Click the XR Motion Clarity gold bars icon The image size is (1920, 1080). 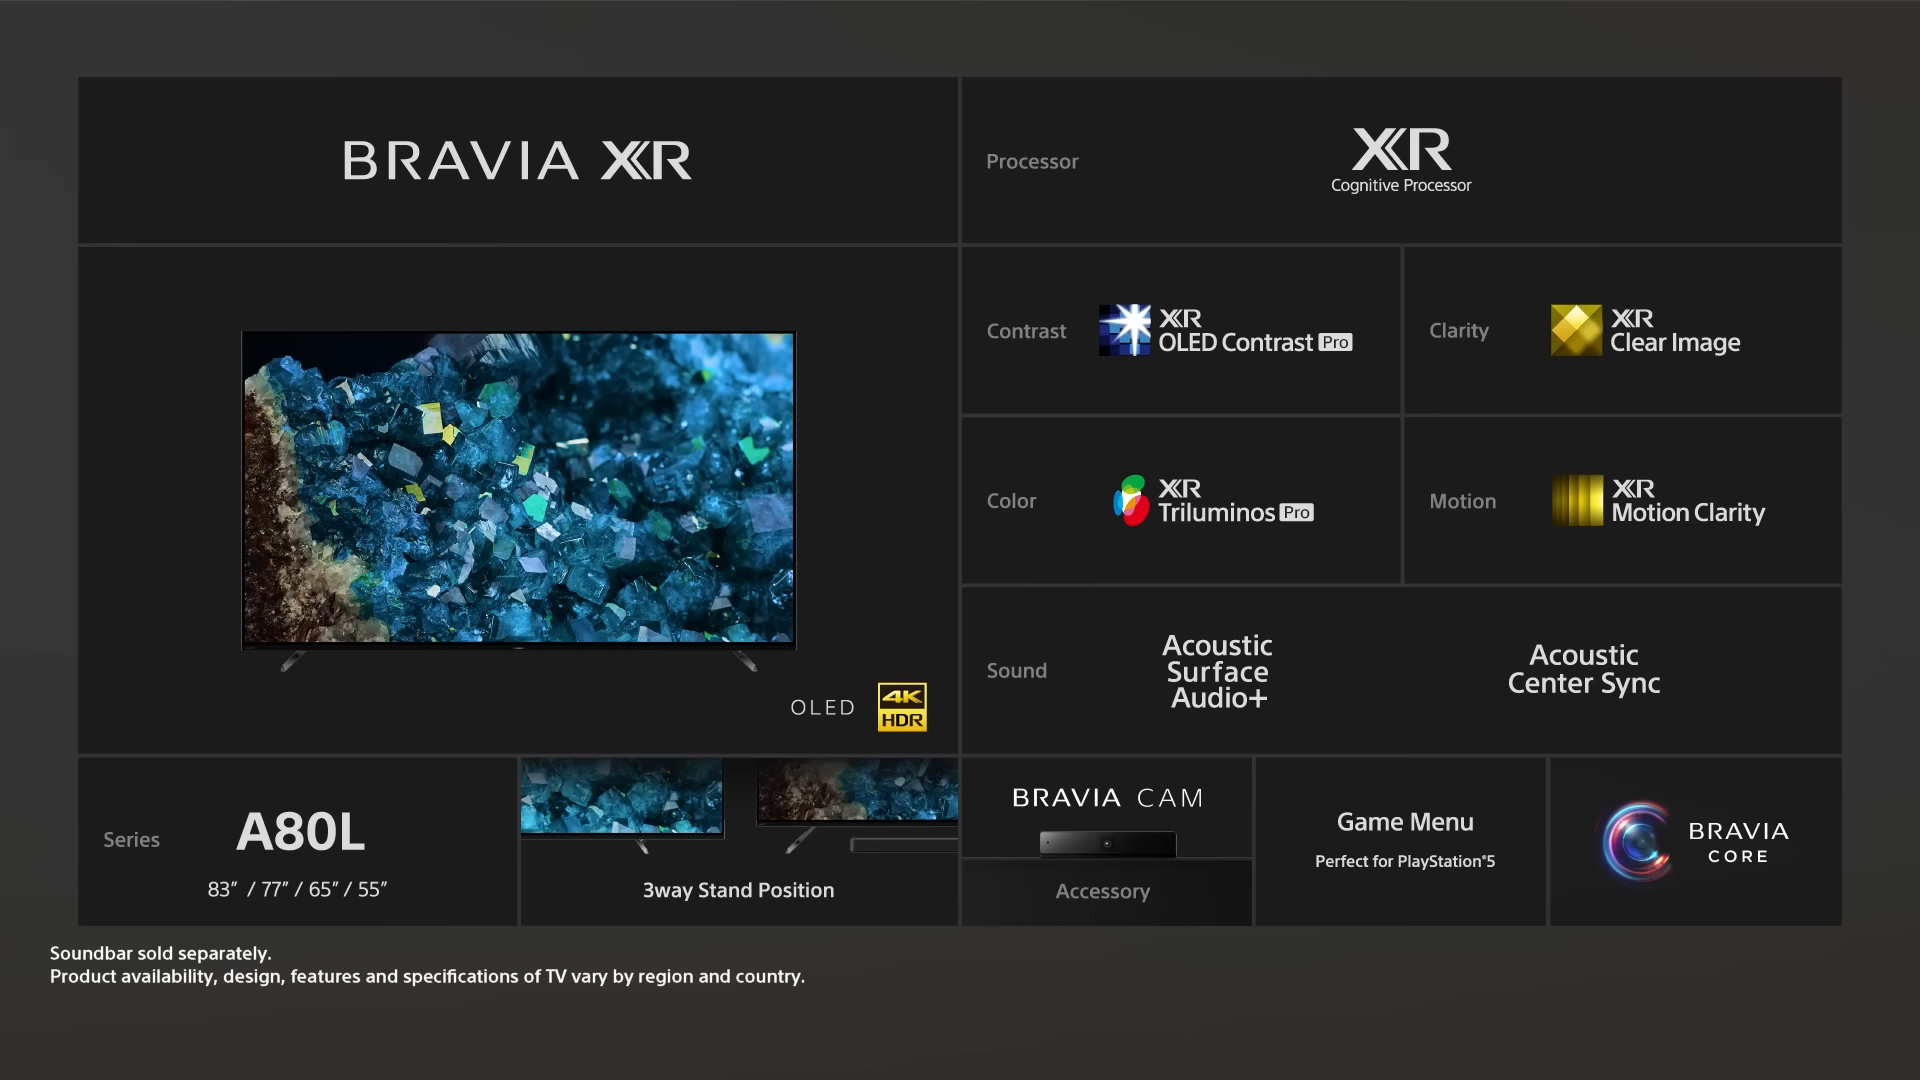point(1577,500)
